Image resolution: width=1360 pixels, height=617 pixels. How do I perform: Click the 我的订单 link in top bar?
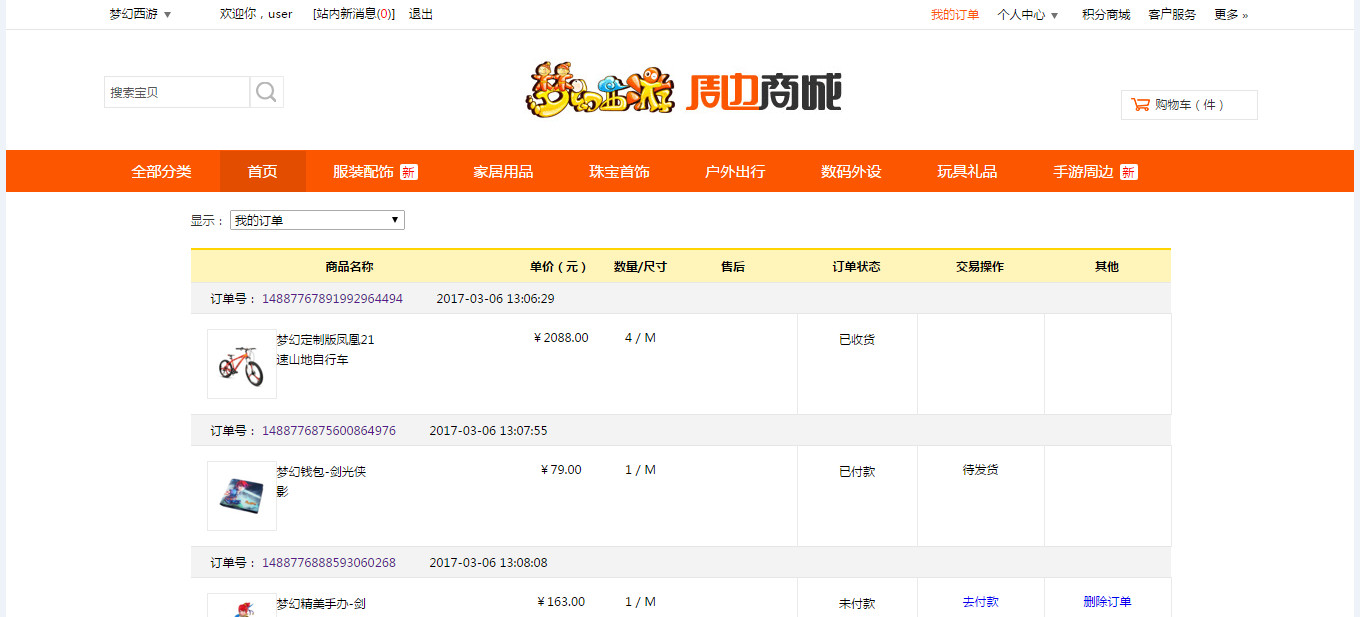click(955, 15)
